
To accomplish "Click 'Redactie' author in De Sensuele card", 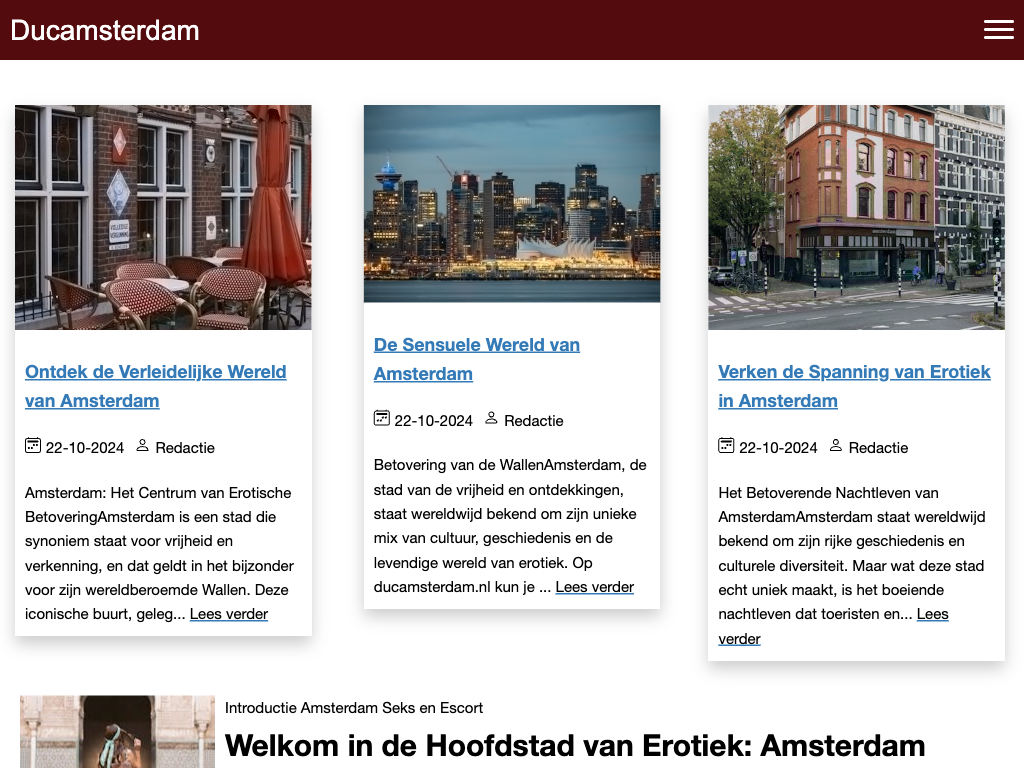I will tap(534, 421).
